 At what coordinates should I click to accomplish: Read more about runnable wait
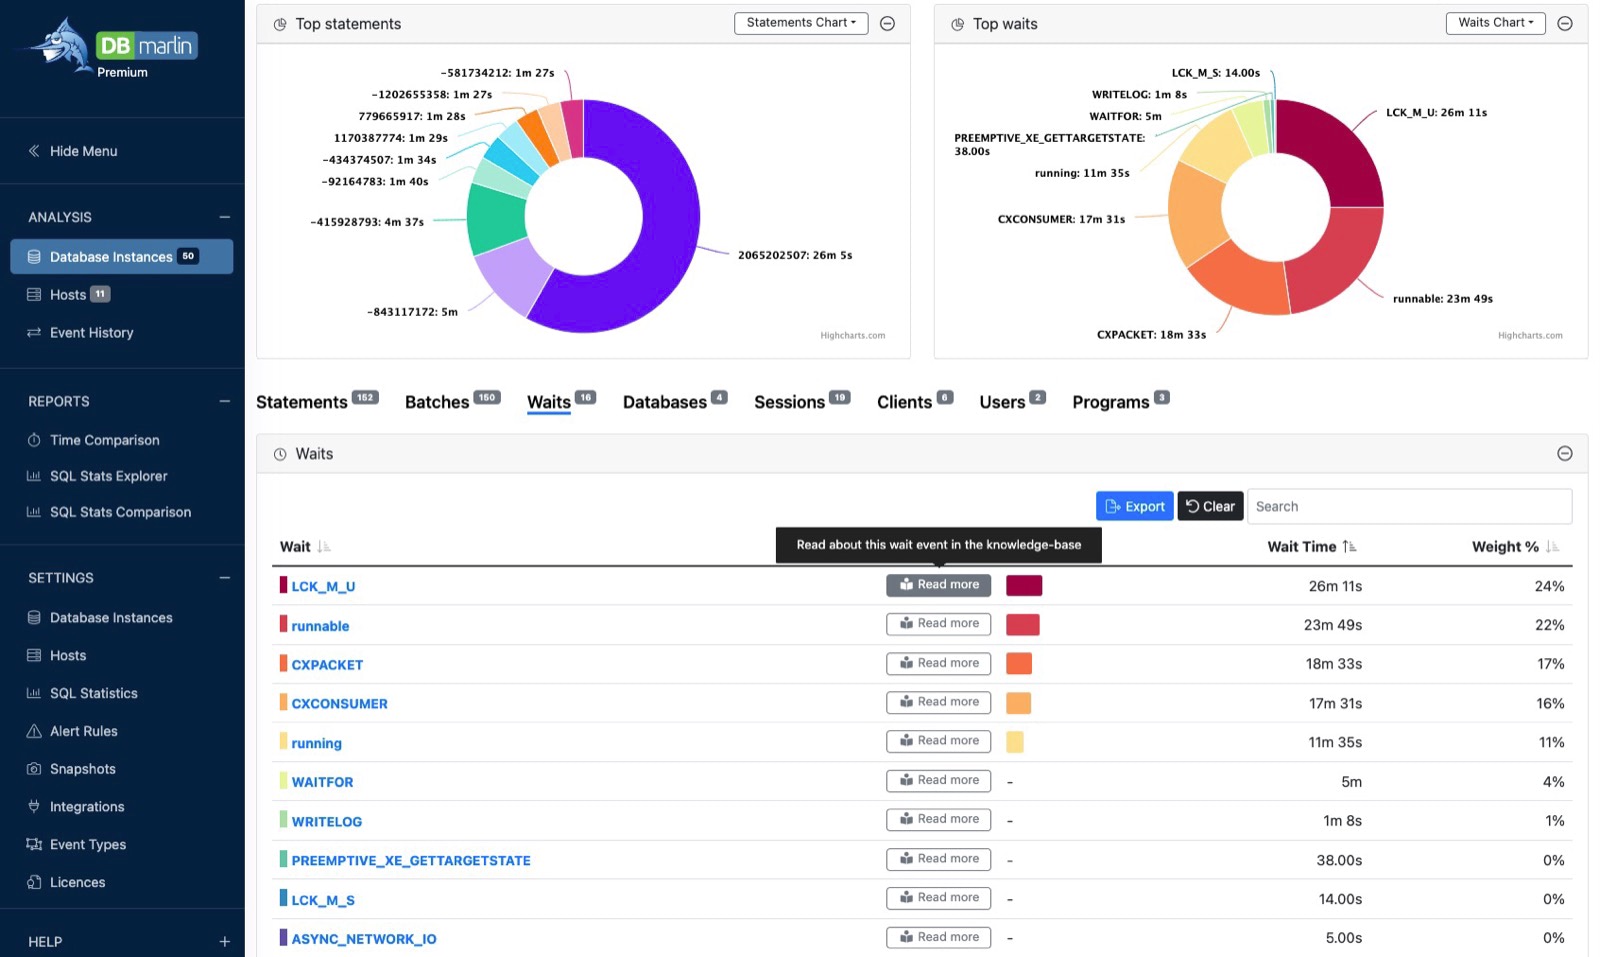click(938, 624)
